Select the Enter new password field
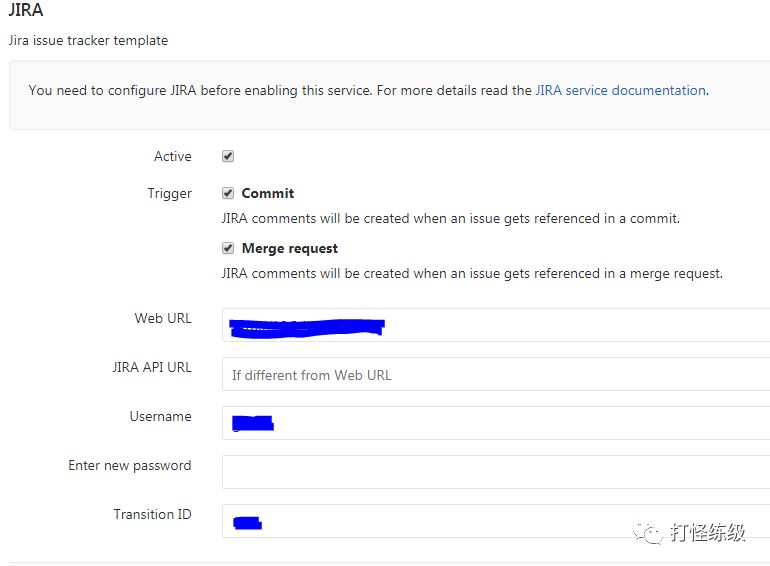Image resolution: width=770 pixels, height=566 pixels. 496,472
